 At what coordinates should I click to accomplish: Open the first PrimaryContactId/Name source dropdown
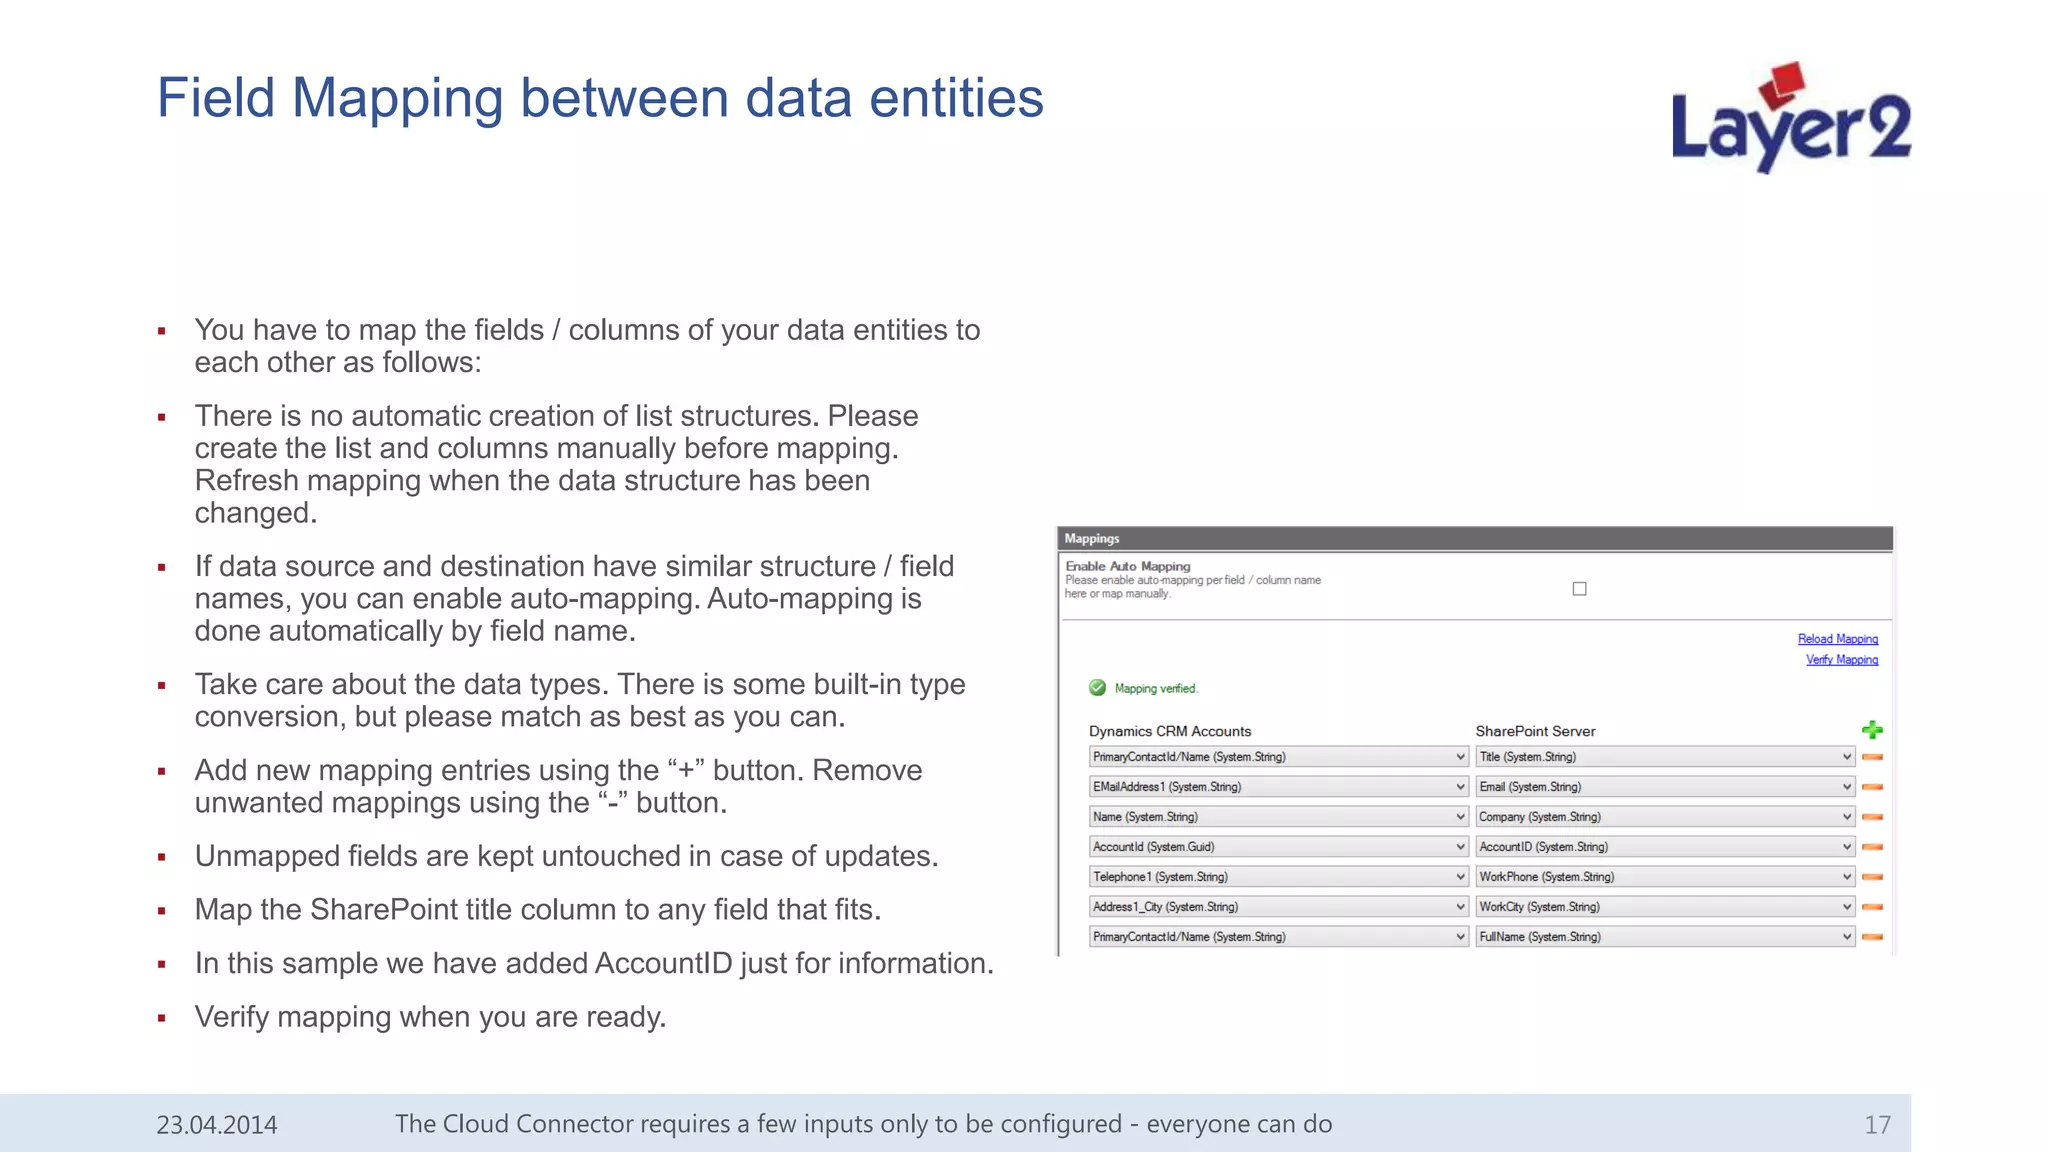[x=1278, y=757]
